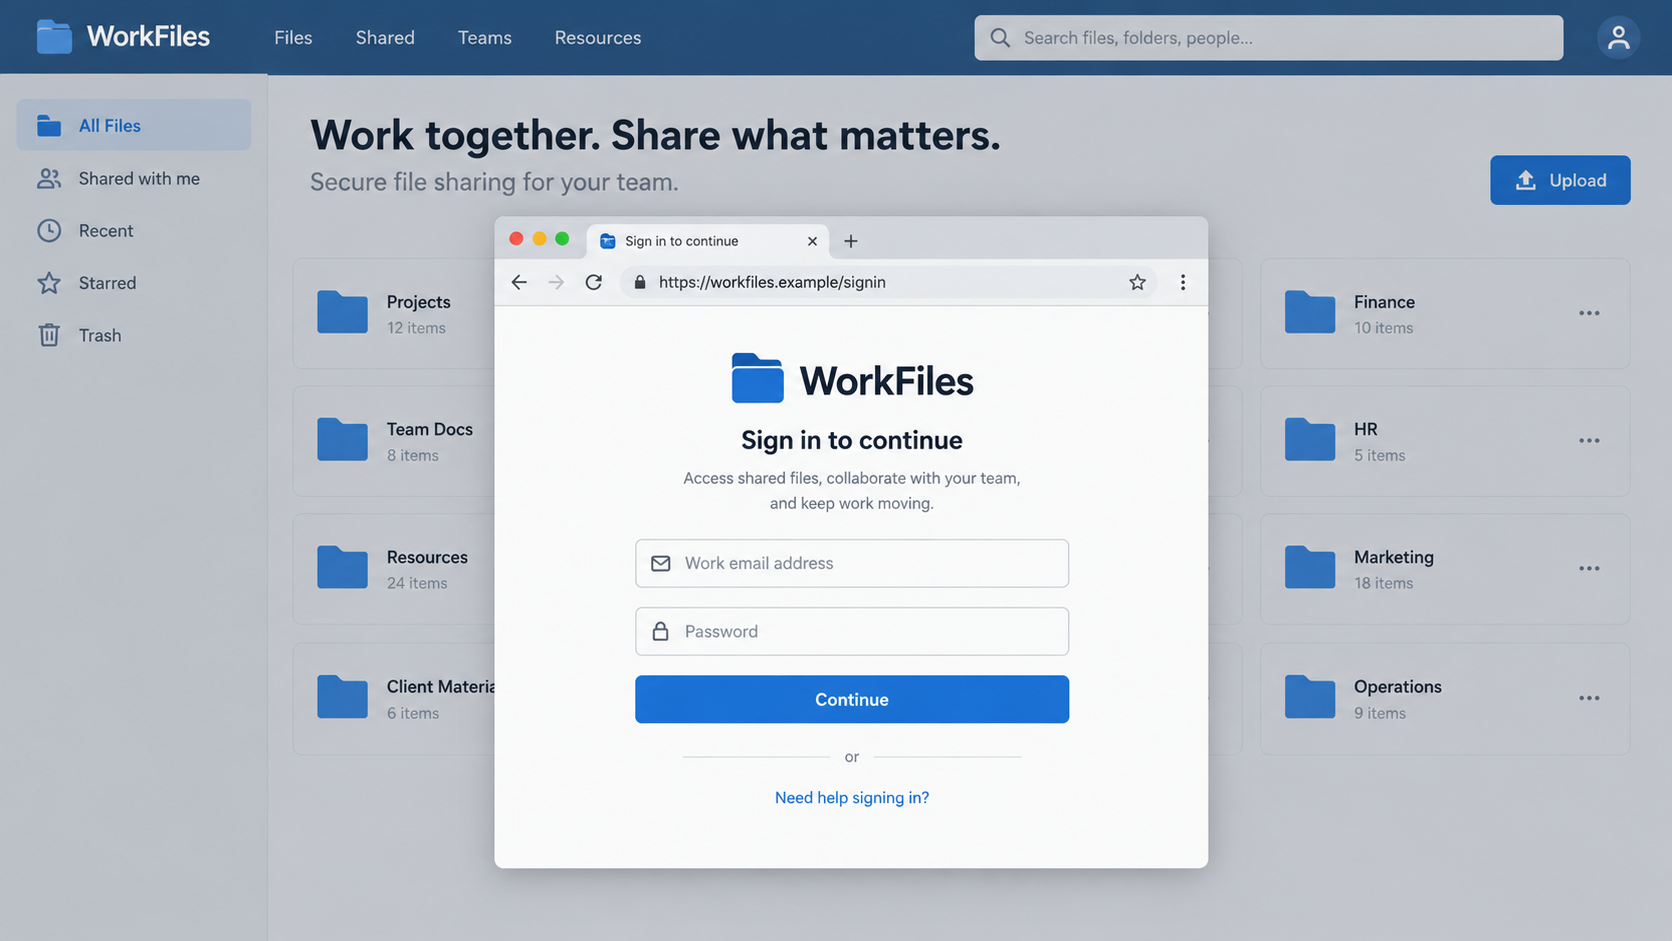Open a new browser tab with plus
This screenshot has height=941, width=1672.
851,241
